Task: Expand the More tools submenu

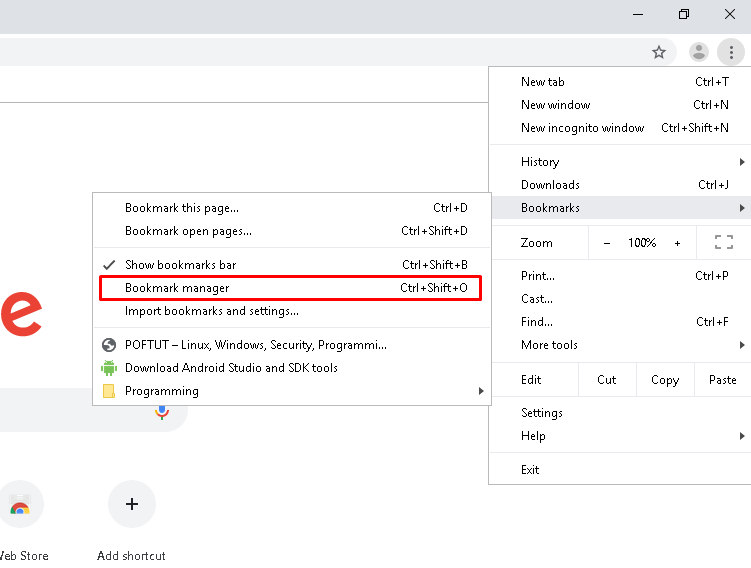Action: coord(622,345)
